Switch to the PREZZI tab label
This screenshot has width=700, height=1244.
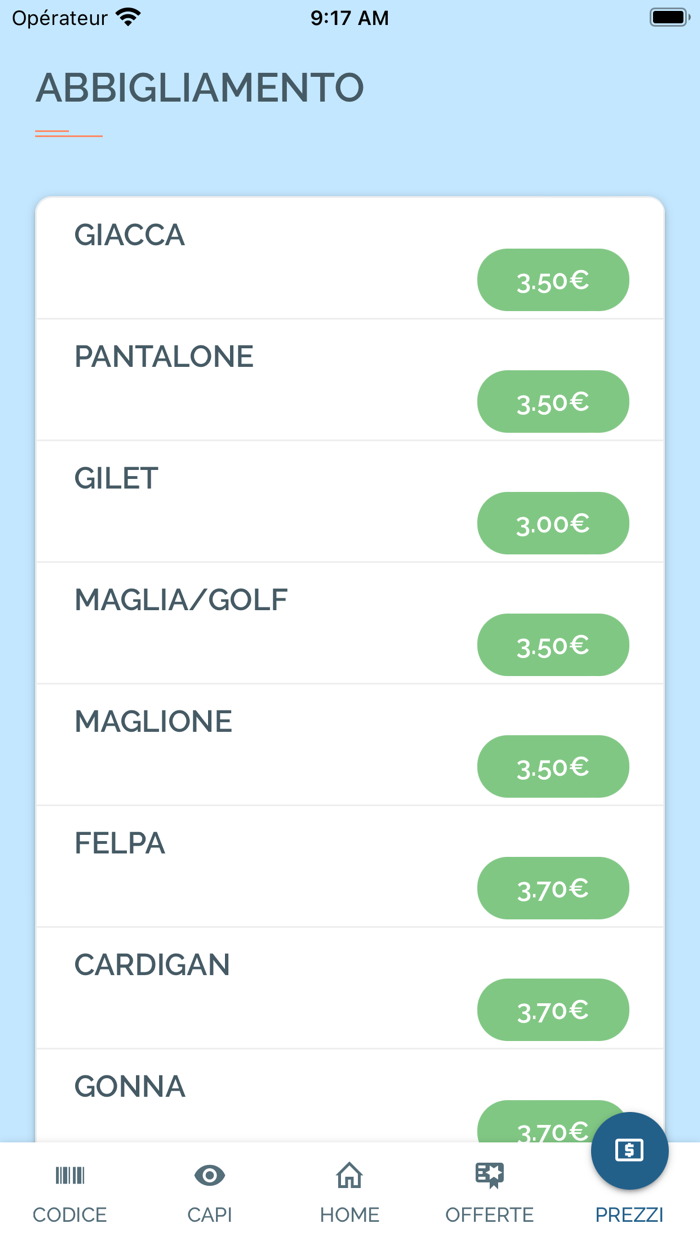(629, 1215)
